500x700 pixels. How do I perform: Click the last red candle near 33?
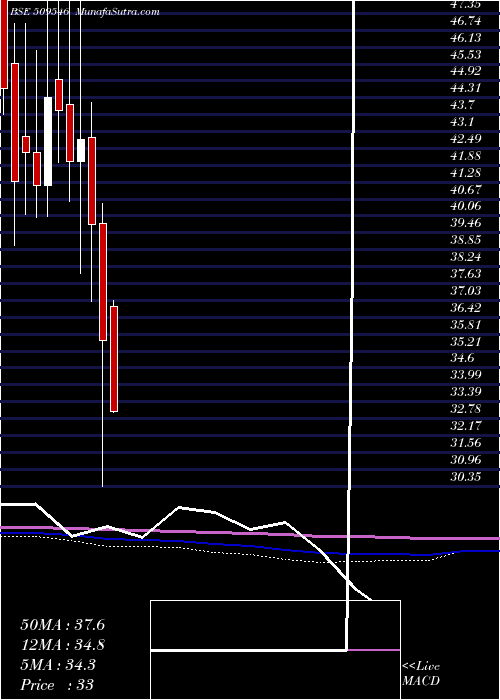pyautogui.click(x=114, y=359)
